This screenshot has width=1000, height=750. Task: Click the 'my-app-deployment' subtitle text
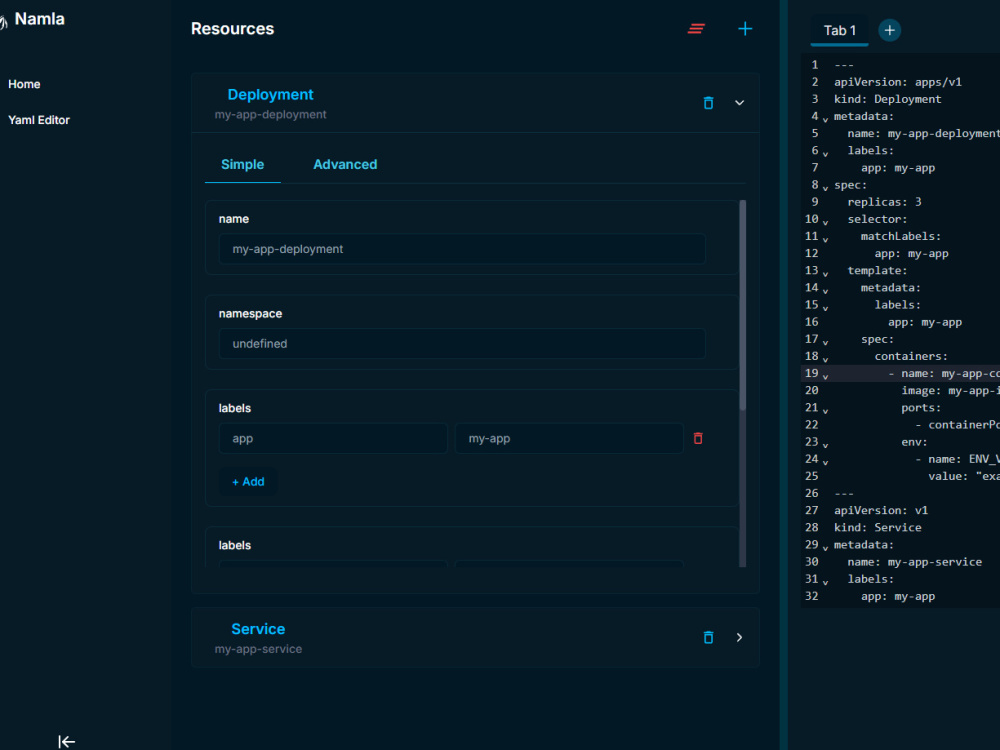tap(270, 115)
